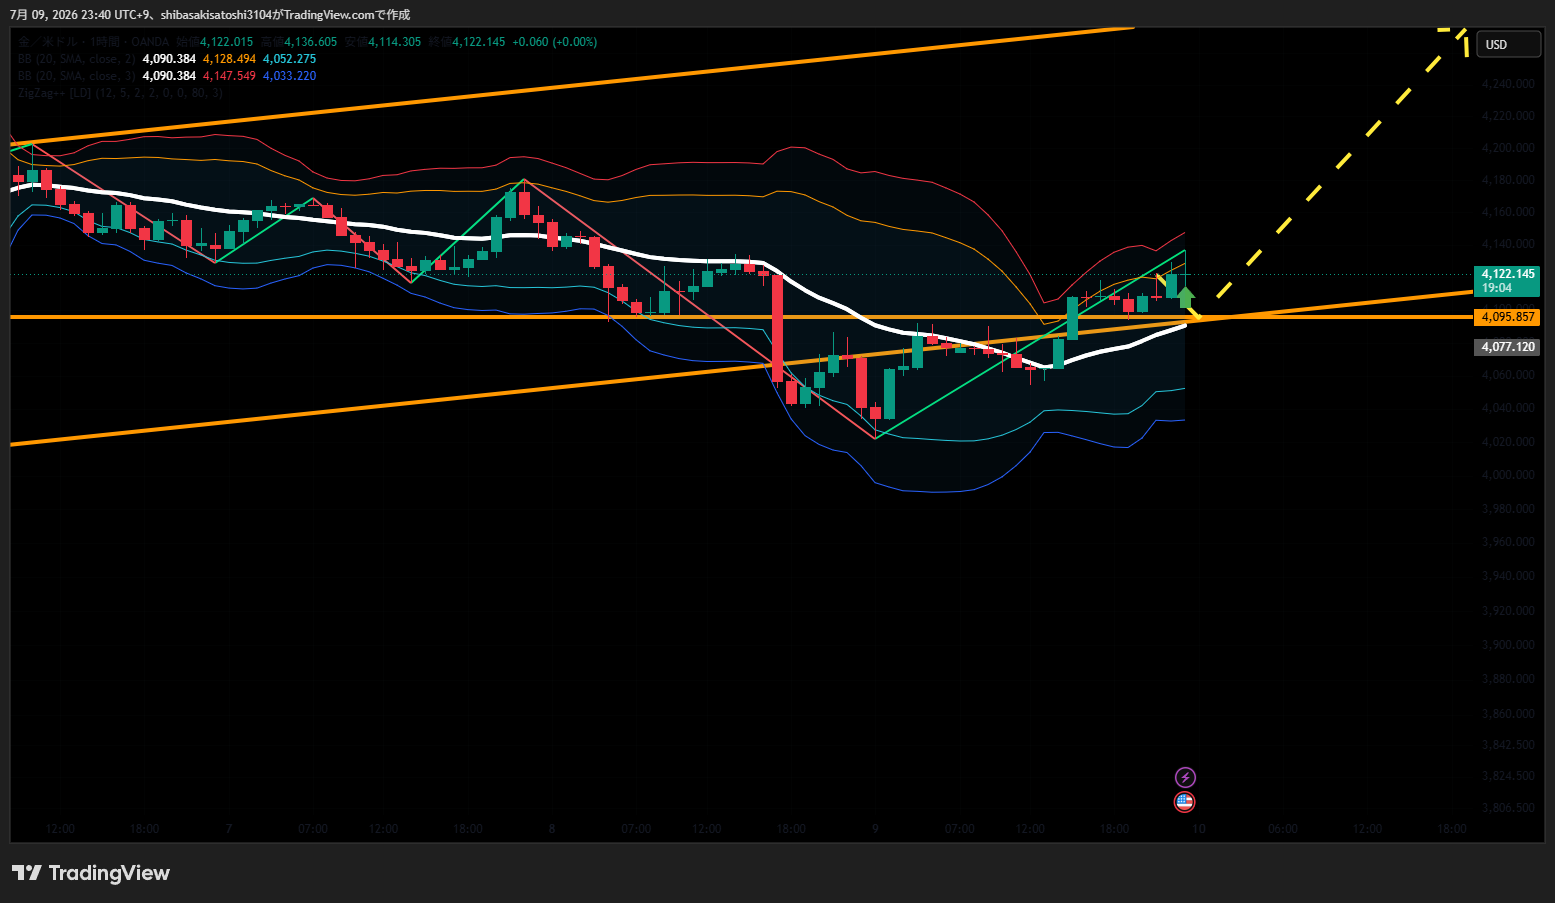Click the 安値 4,114.305 low value

tap(383, 42)
